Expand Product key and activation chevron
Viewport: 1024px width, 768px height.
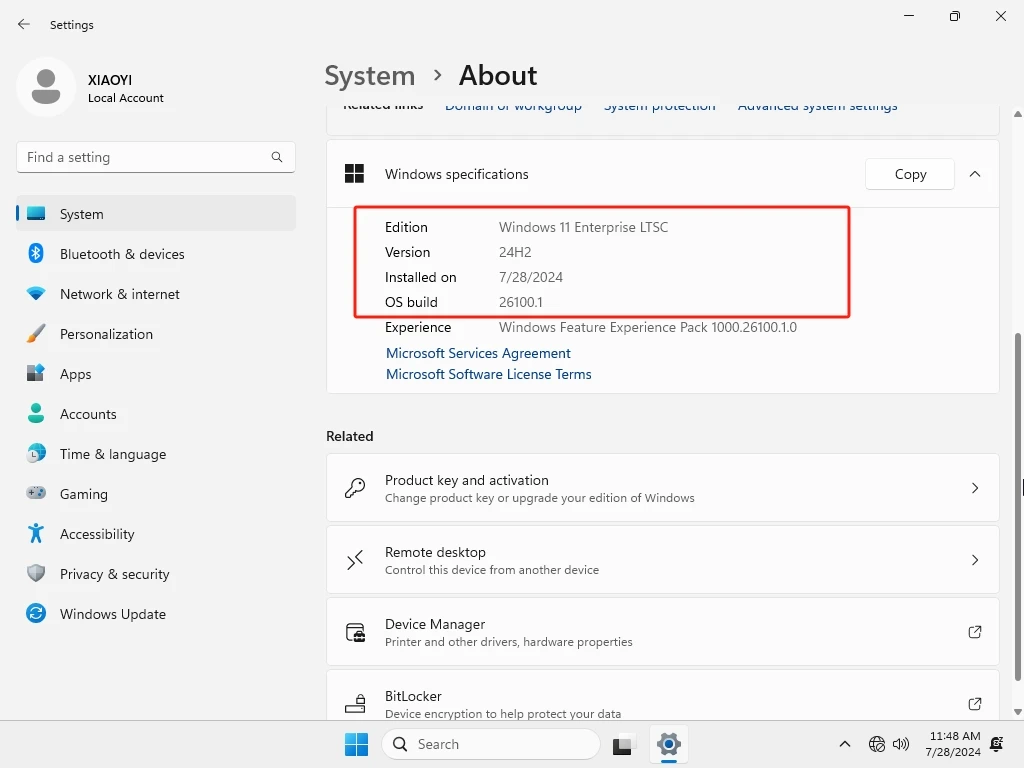tap(974, 488)
